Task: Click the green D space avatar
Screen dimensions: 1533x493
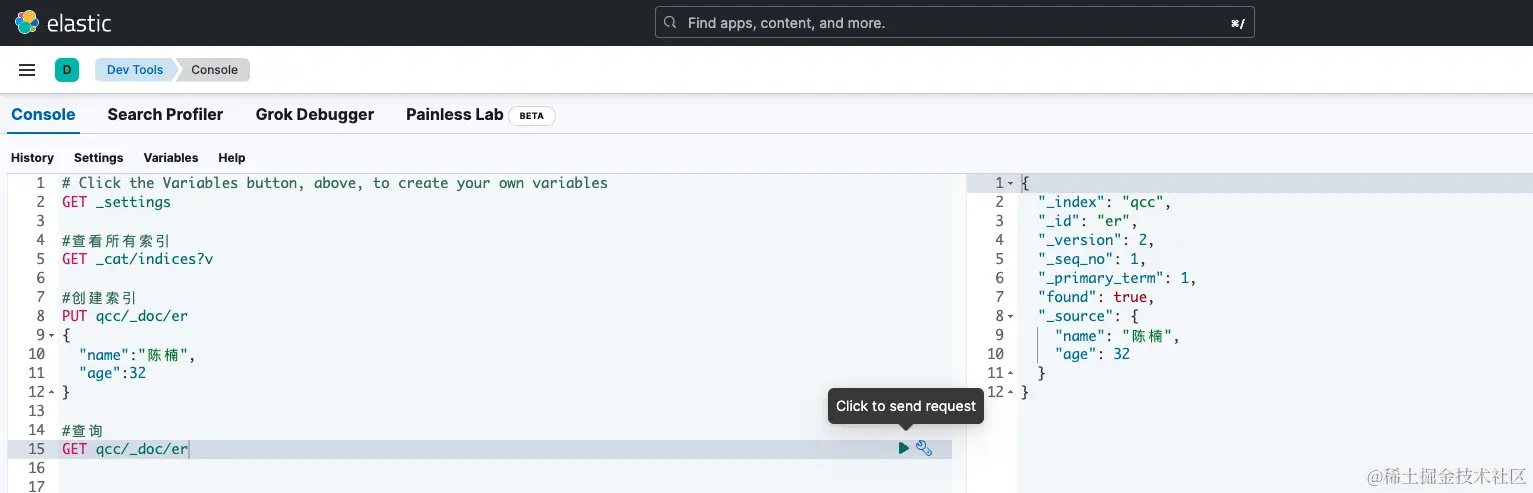Action: click(67, 70)
